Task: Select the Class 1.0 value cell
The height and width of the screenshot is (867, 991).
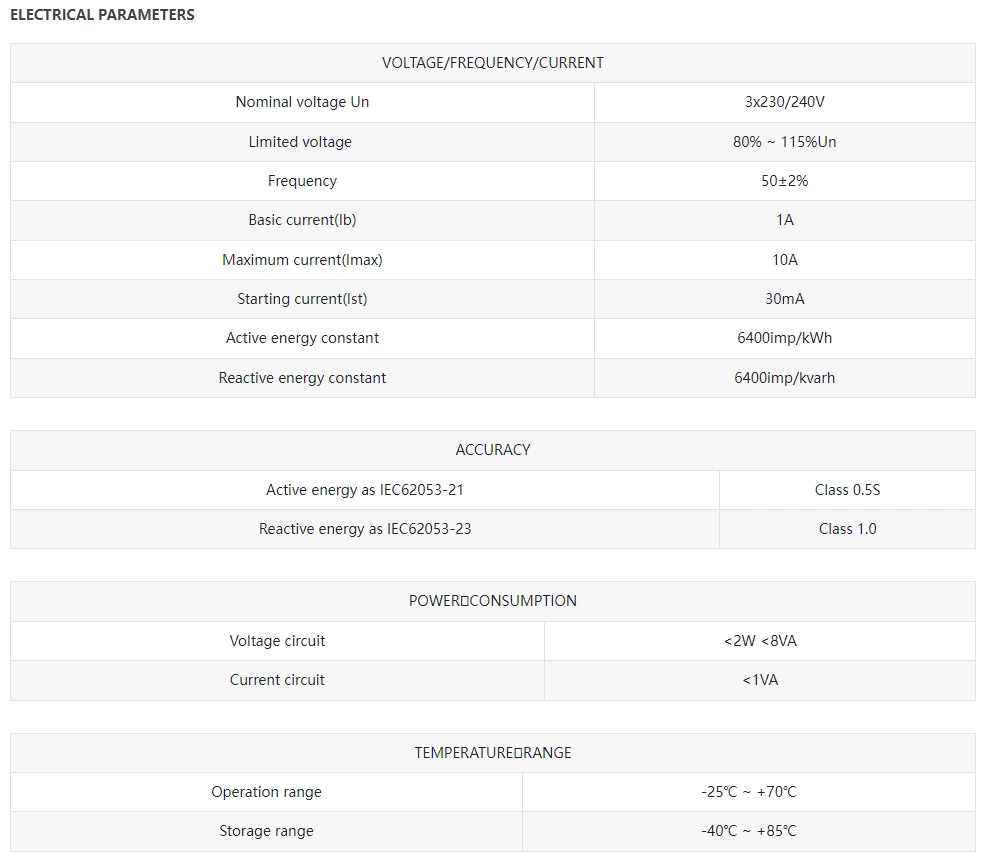Action: pos(848,529)
